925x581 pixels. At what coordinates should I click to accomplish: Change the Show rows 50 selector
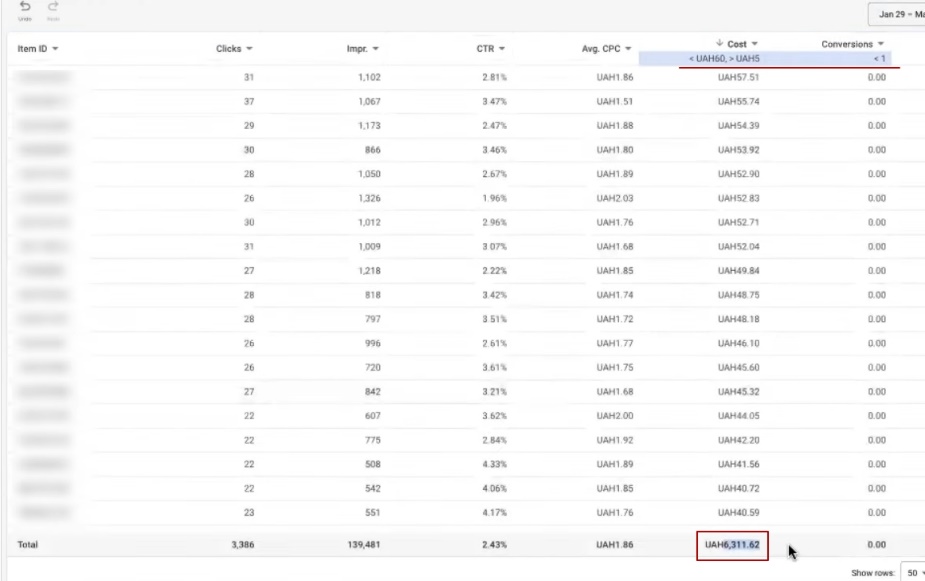coord(912,573)
